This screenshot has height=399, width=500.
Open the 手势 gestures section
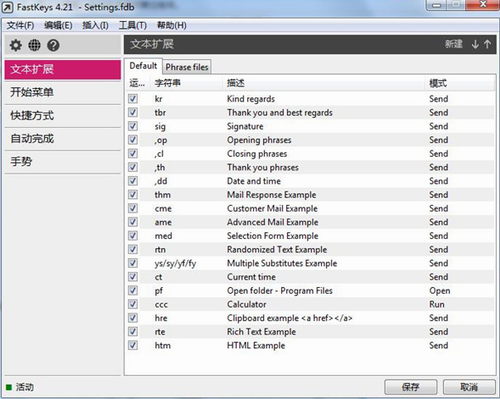coord(63,162)
